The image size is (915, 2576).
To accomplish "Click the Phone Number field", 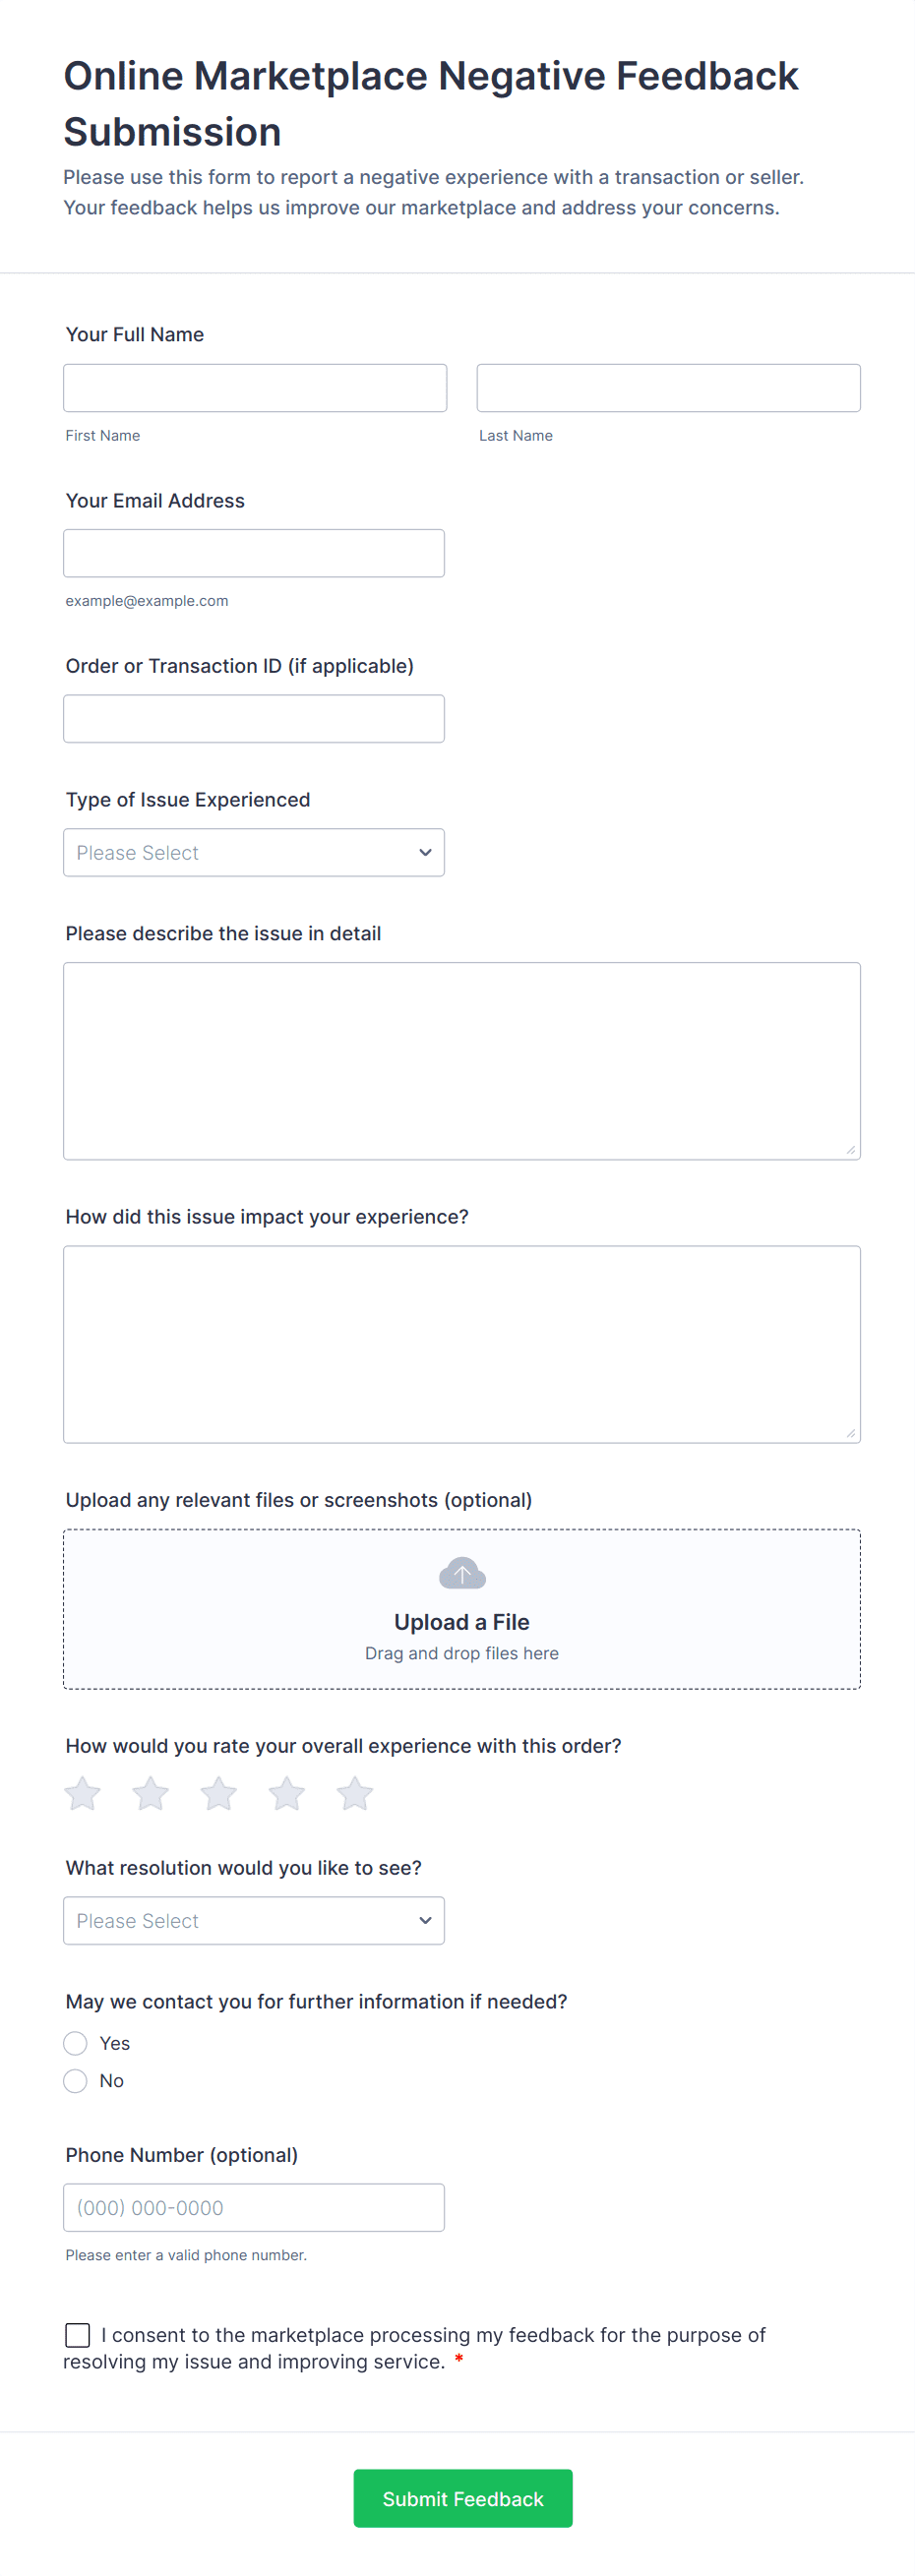I will (x=254, y=2208).
